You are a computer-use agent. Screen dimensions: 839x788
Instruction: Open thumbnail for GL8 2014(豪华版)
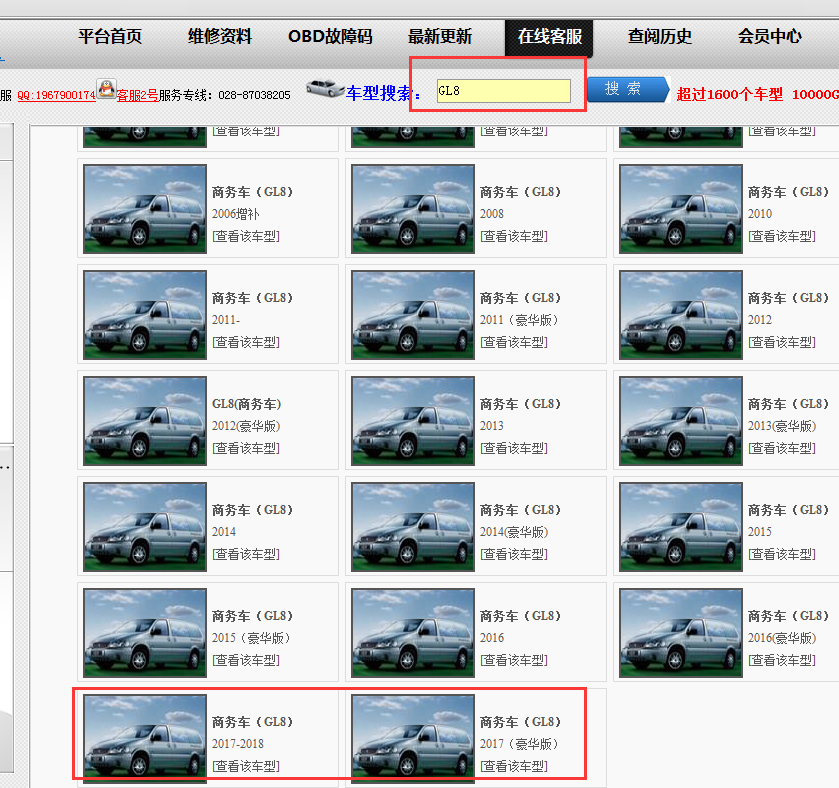pos(413,526)
